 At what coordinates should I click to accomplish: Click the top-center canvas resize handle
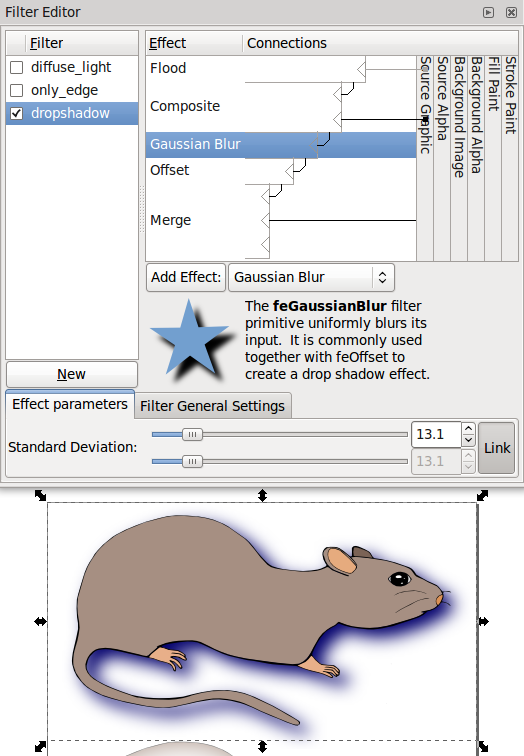[x=262, y=495]
